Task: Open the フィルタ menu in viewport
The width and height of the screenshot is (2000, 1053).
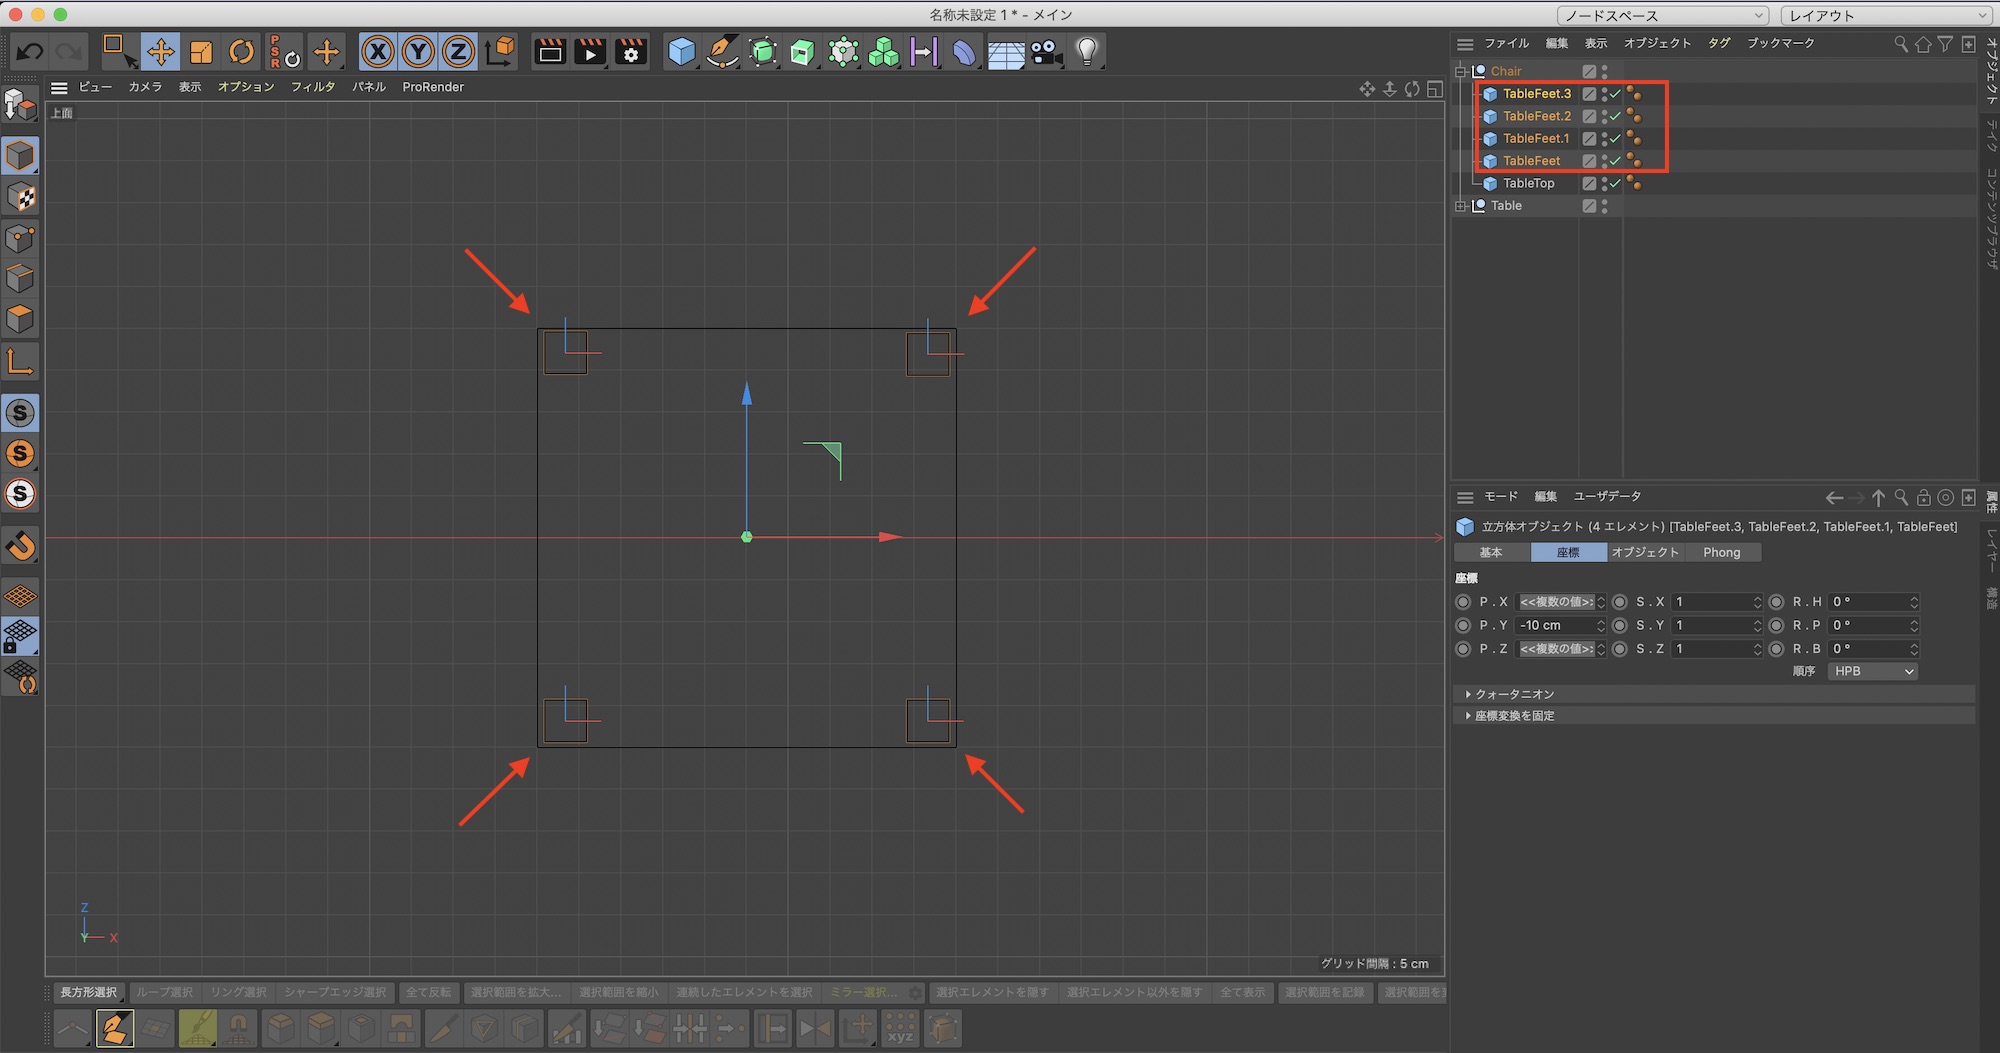Action: pos(312,87)
